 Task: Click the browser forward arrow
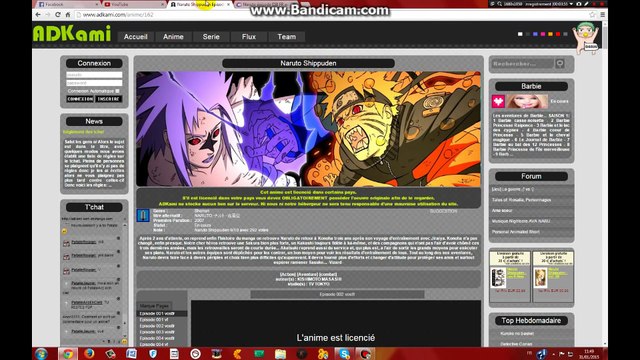48,15
